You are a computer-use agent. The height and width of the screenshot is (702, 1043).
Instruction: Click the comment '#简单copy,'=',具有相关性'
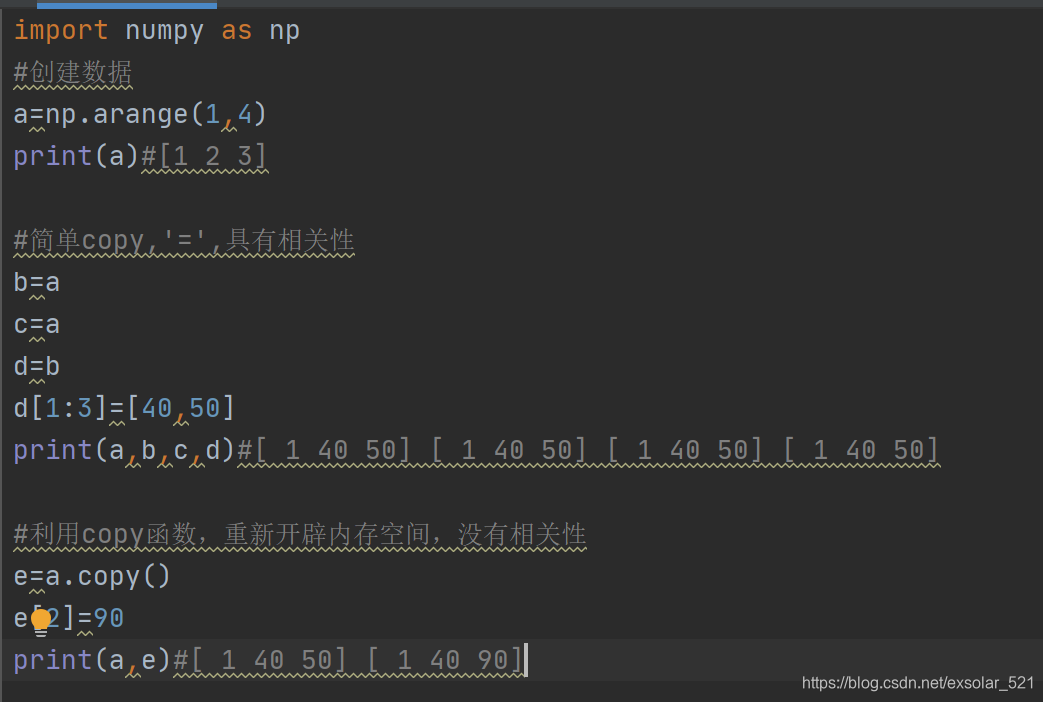coord(184,240)
